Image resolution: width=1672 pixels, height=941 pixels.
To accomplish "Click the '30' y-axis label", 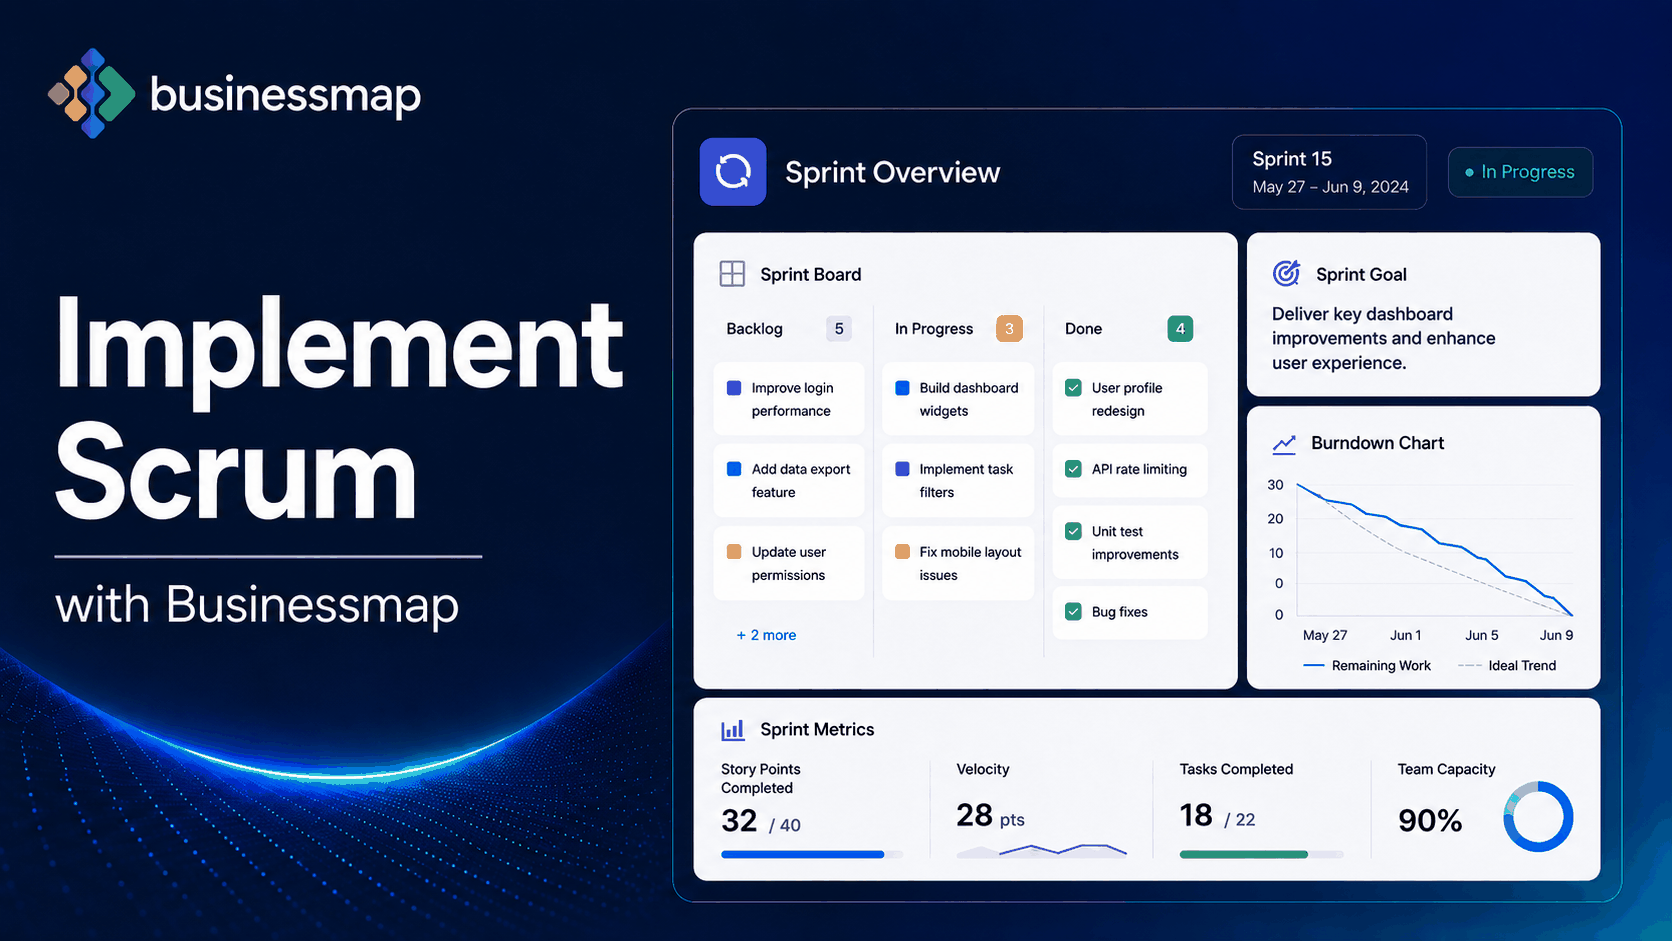I will (x=1275, y=485).
